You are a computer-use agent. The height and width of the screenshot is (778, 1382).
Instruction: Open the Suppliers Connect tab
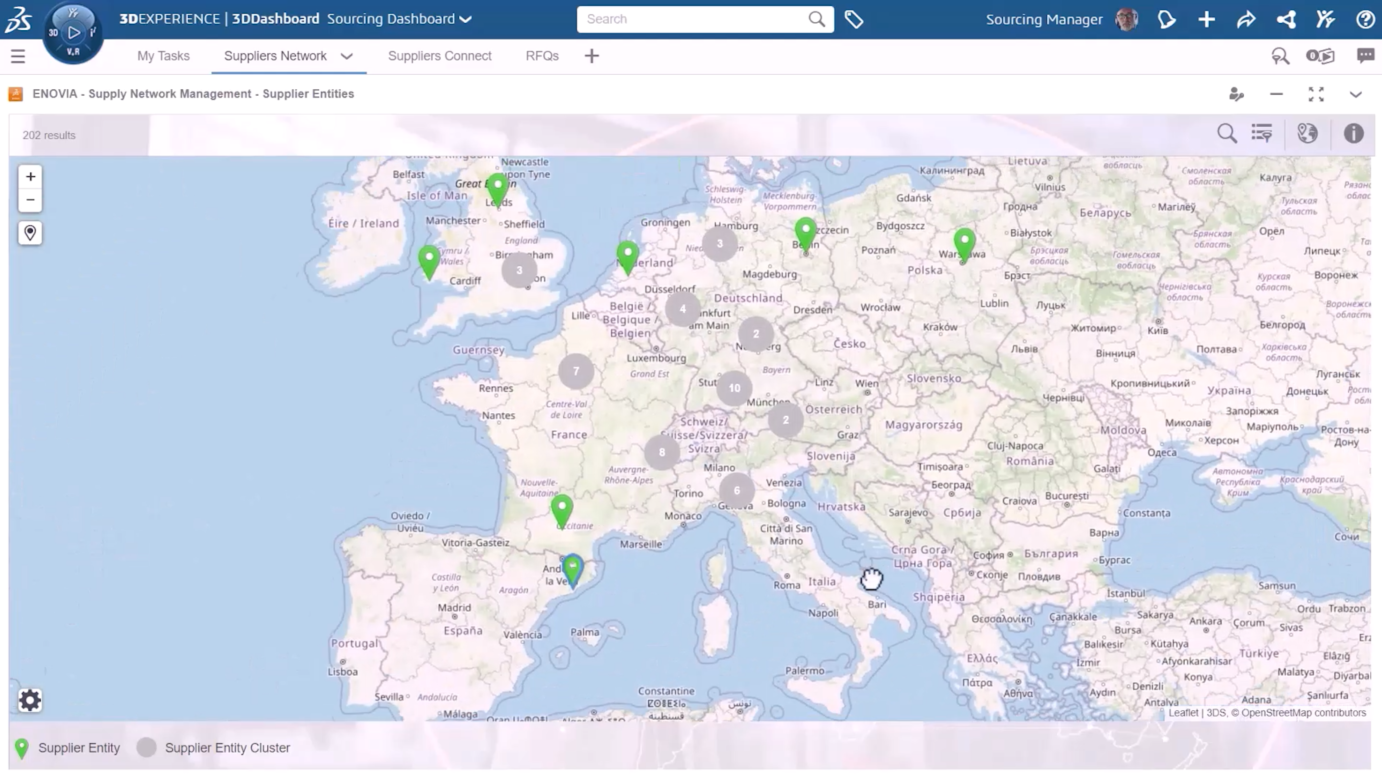[439, 56]
